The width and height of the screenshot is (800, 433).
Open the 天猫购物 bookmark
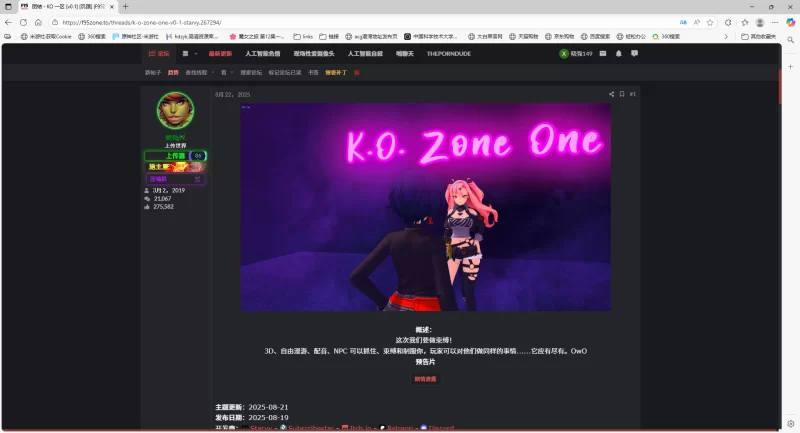524,37
